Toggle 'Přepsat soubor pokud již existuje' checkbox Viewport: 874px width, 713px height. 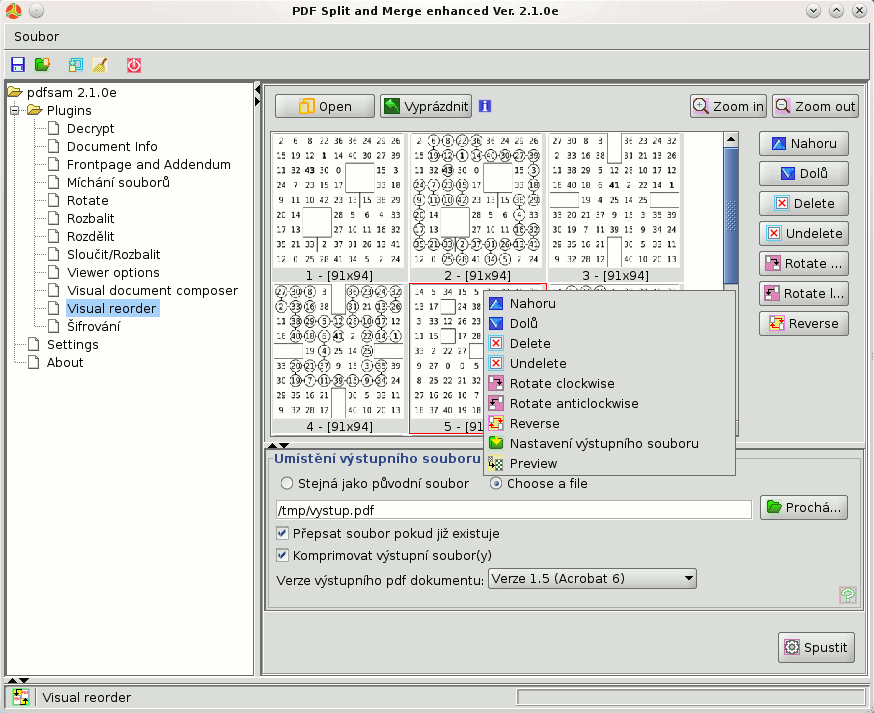(x=283, y=533)
